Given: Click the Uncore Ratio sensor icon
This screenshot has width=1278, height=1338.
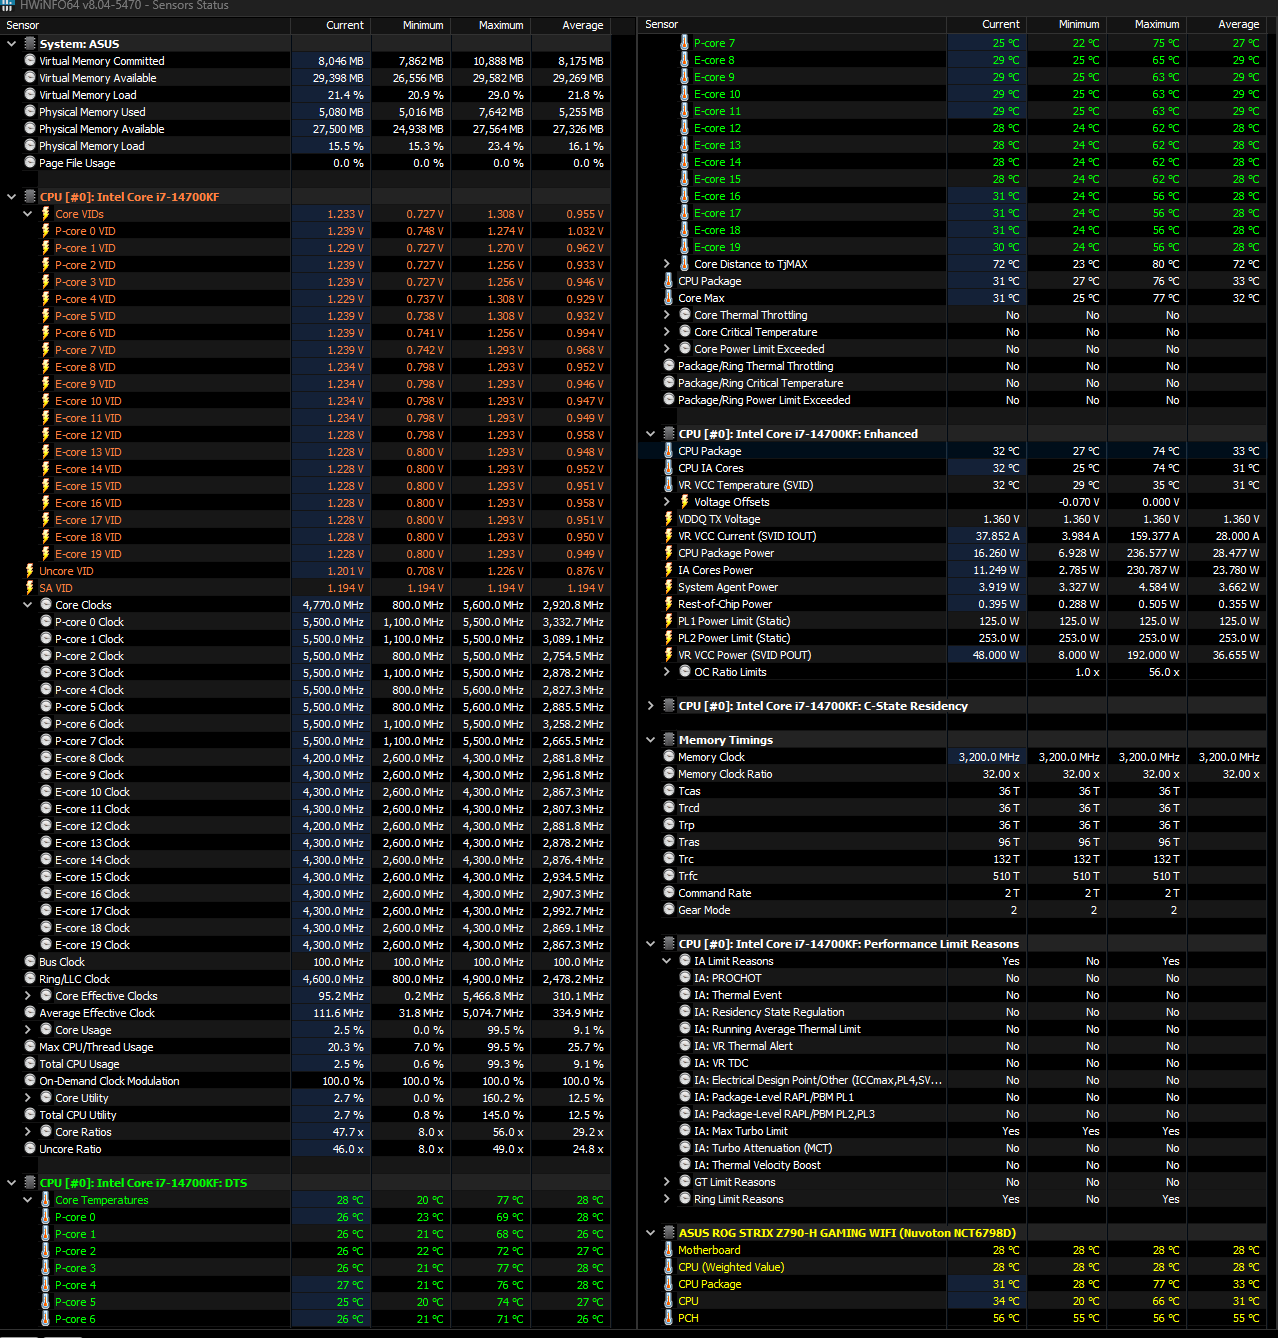Looking at the screenshot, I should pos(30,1149).
